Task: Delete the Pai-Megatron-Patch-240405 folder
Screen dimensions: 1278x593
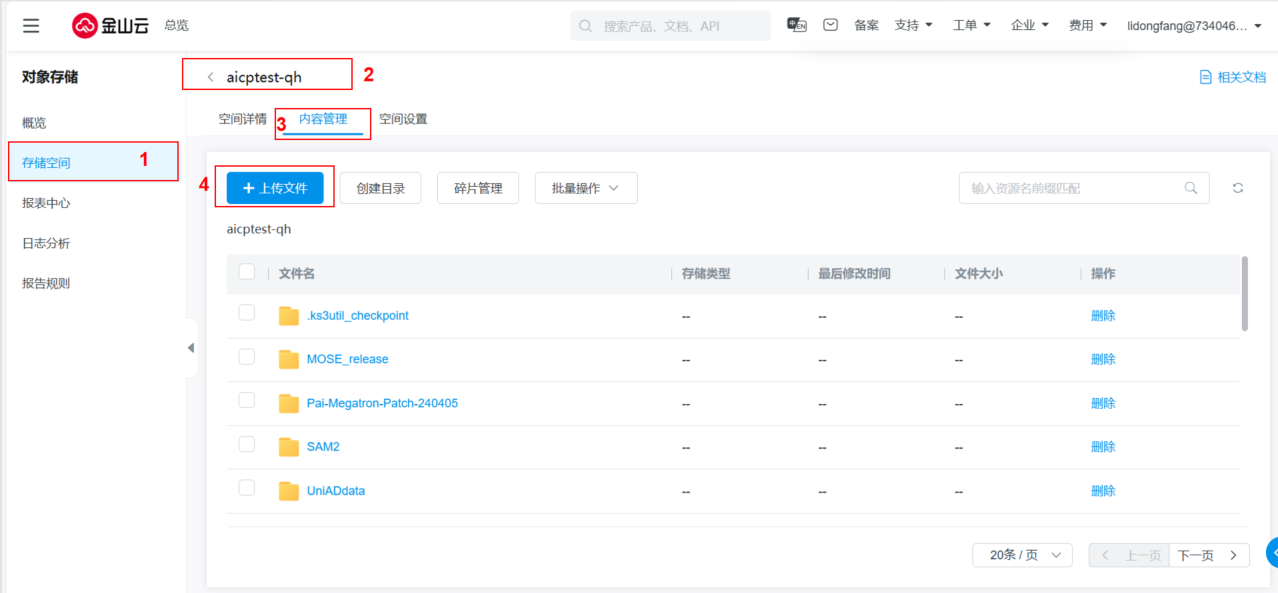Action: point(1103,403)
